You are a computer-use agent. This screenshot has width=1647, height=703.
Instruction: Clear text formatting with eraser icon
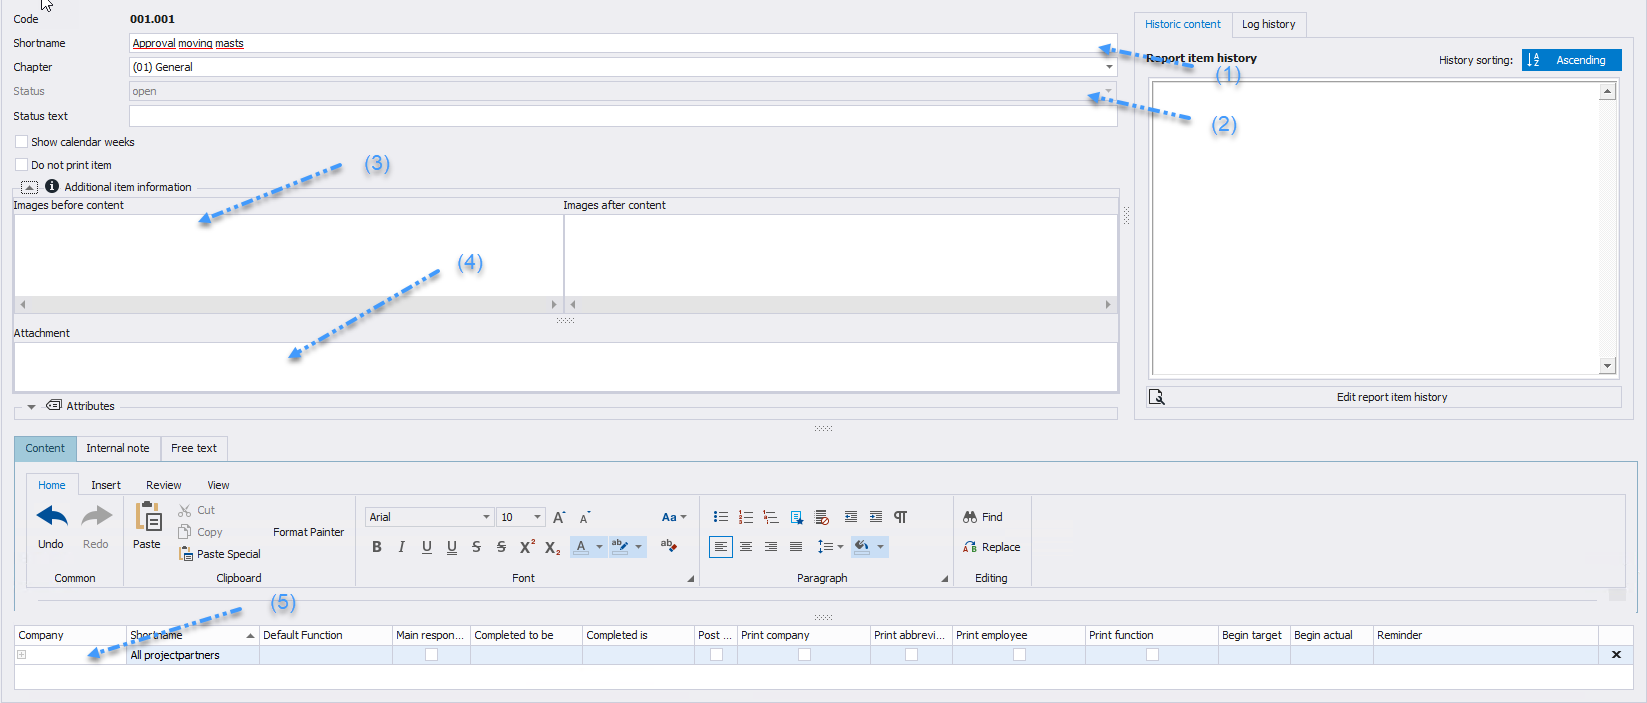tap(668, 546)
